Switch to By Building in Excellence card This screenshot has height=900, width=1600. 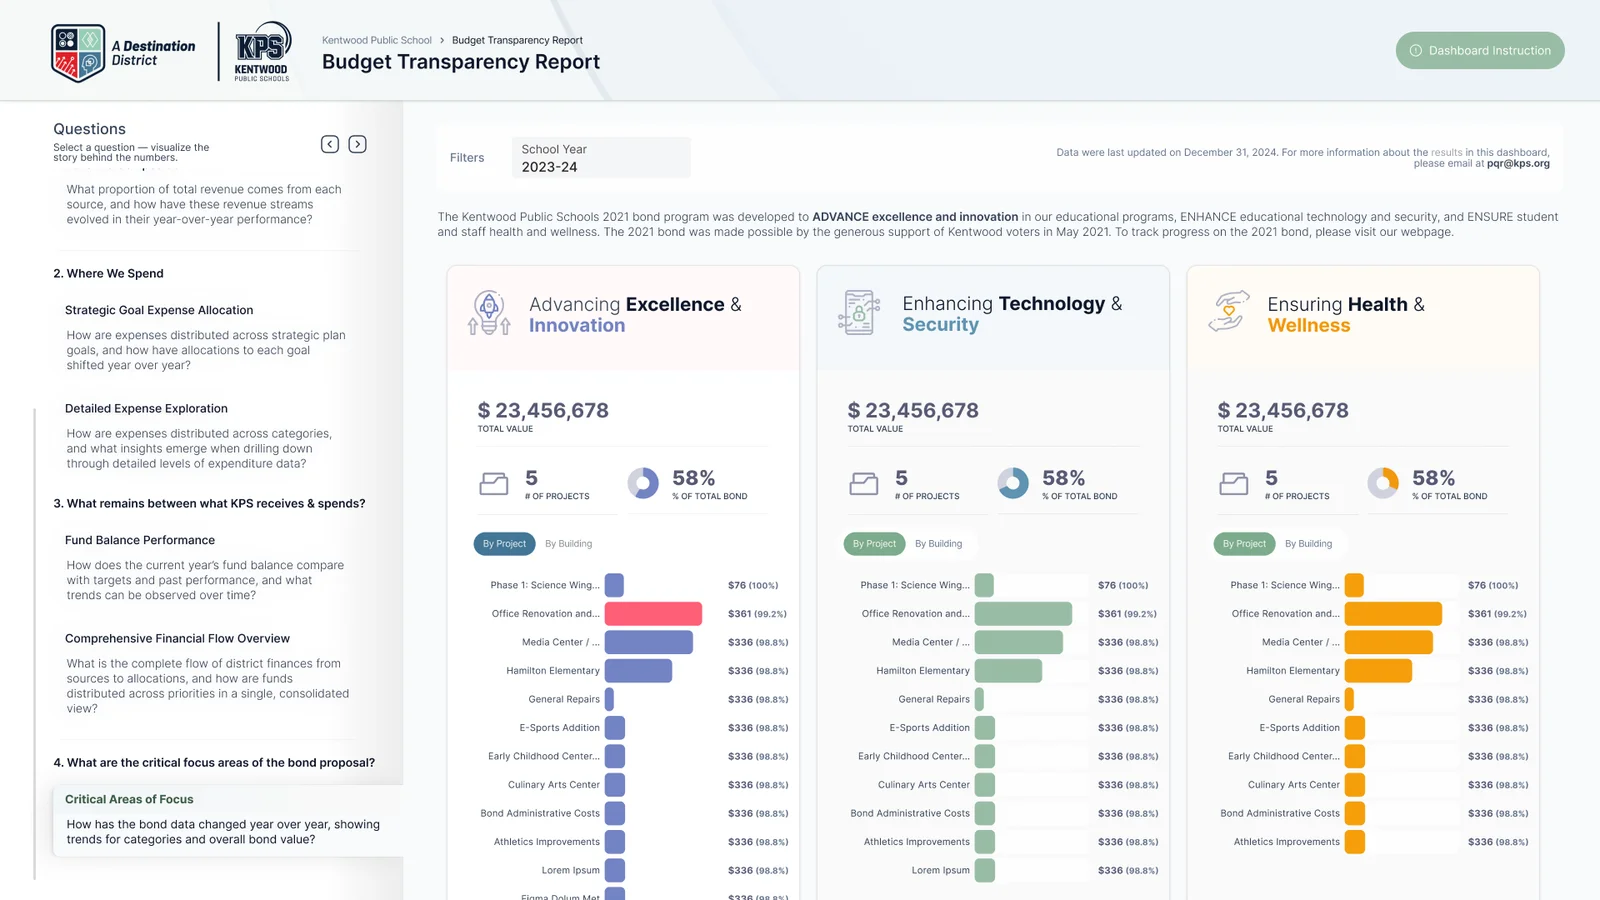[569, 544]
